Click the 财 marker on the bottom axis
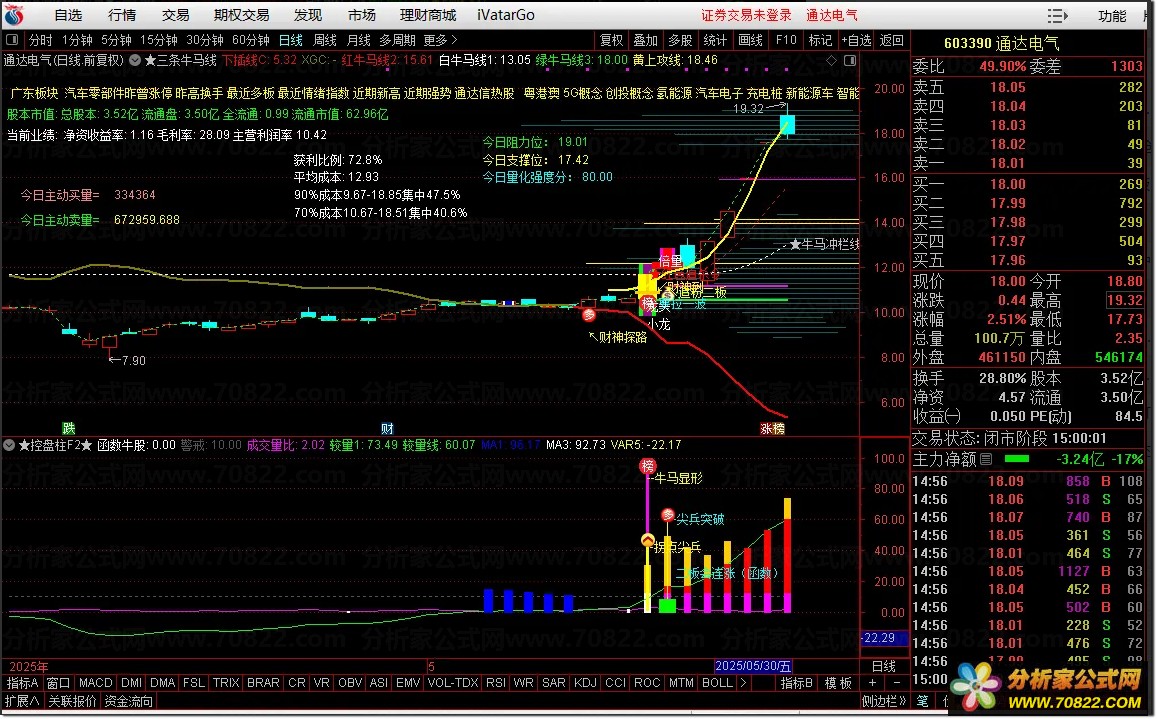Screen dimensions: 1158x719 point(387,428)
